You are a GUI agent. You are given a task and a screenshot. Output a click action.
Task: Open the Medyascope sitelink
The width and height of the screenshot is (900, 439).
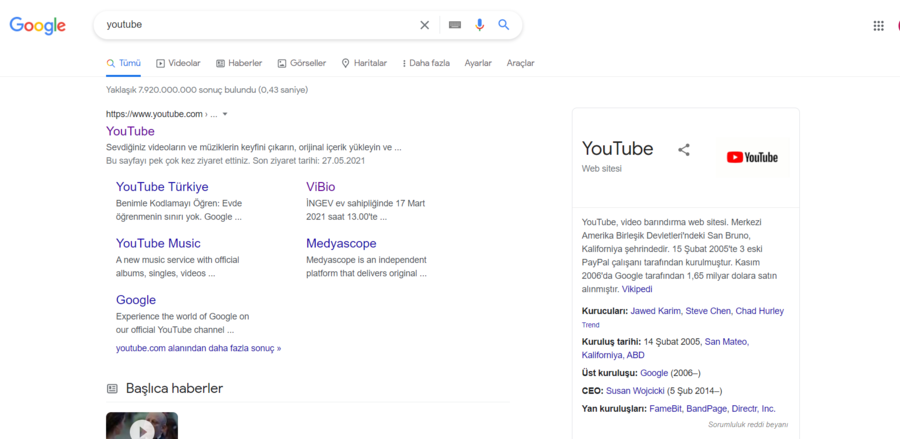click(x=341, y=243)
